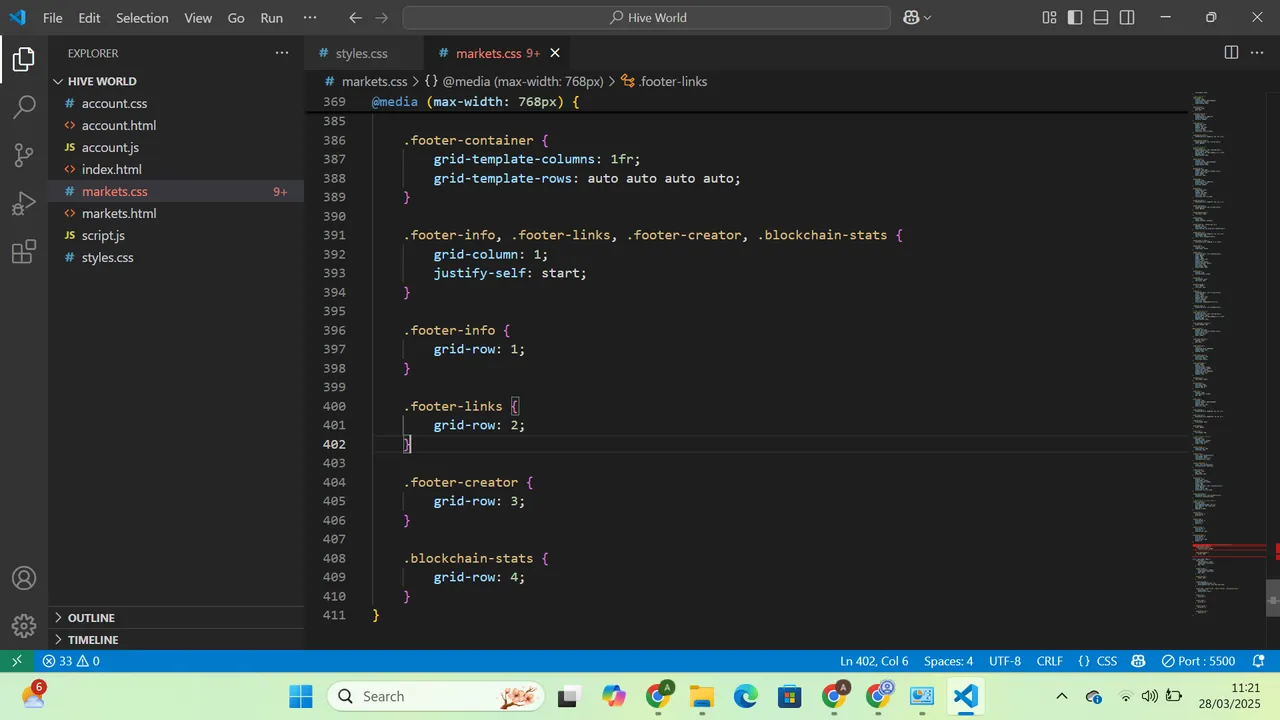
Task: Expand the OUTLINE section
Action: coord(176,618)
